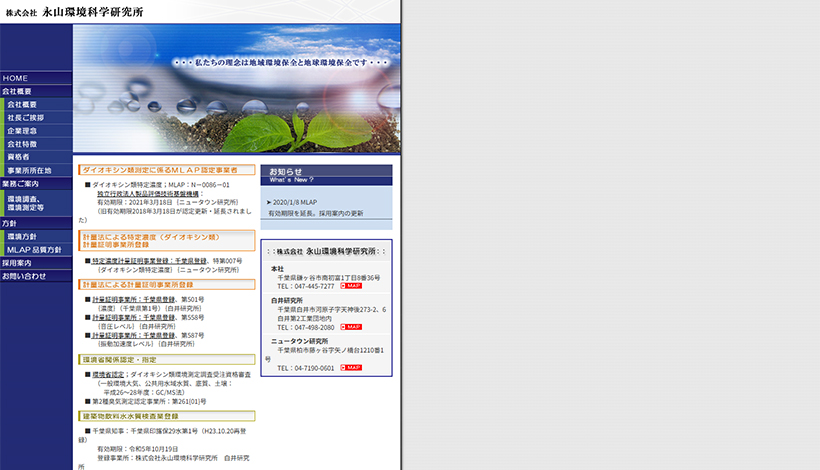Open 事業所所在地 in the sidebar

(x=38, y=170)
